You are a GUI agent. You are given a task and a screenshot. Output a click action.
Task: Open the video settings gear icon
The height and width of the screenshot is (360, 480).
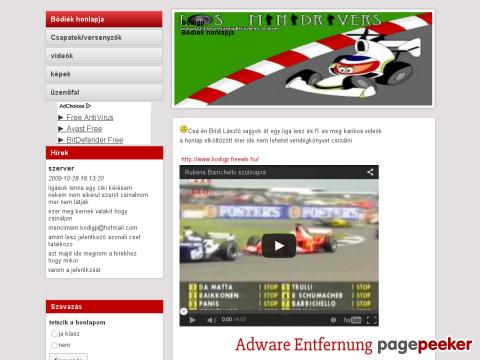pyautogui.click(x=333, y=320)
